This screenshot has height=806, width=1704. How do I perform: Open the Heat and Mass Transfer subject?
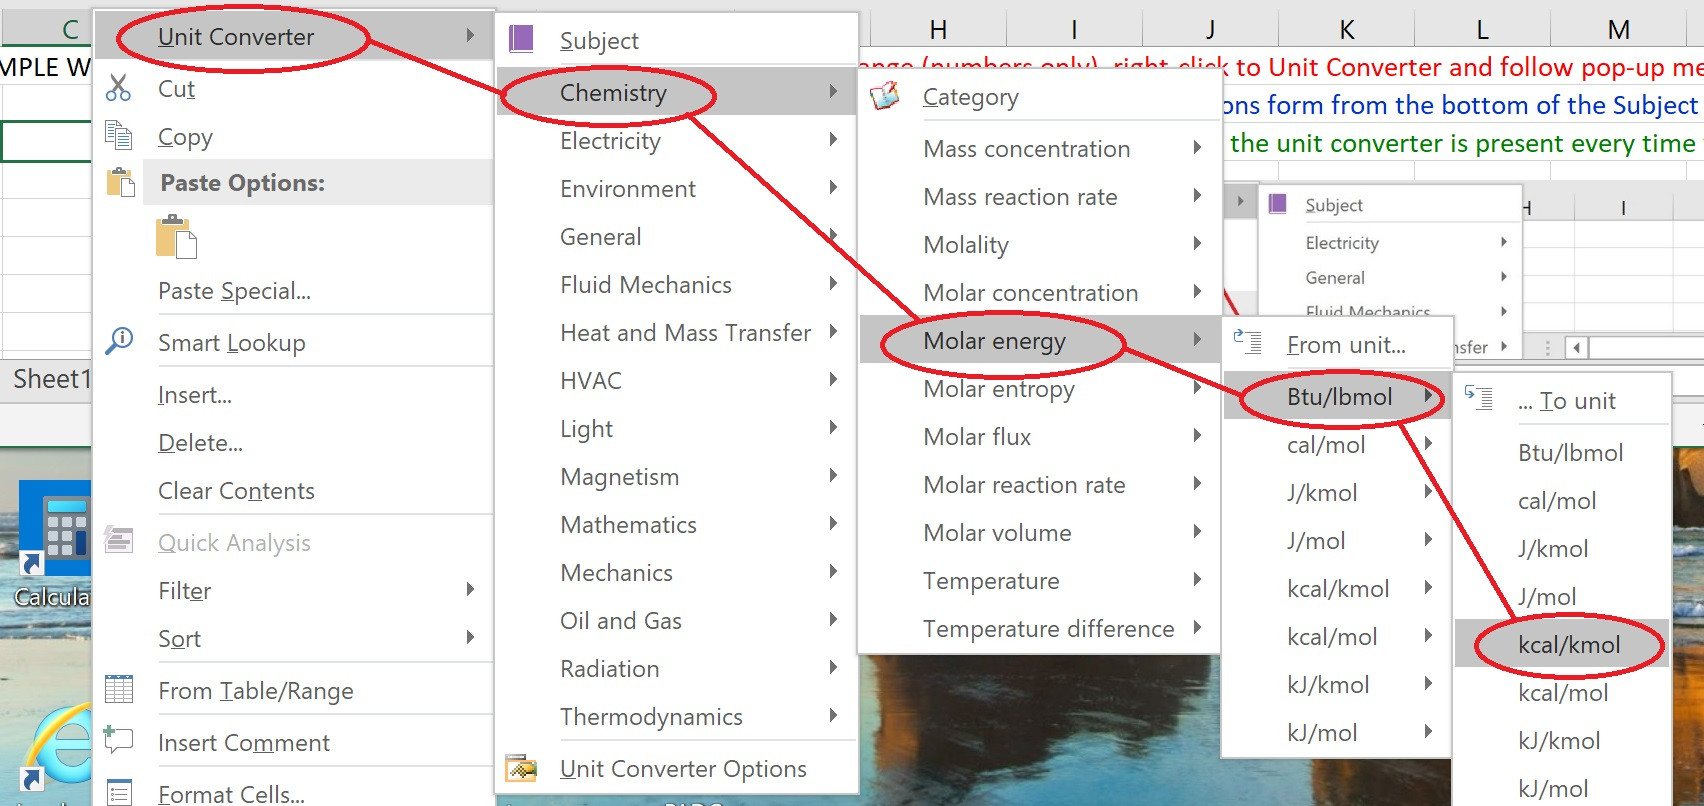click(685, 333)
